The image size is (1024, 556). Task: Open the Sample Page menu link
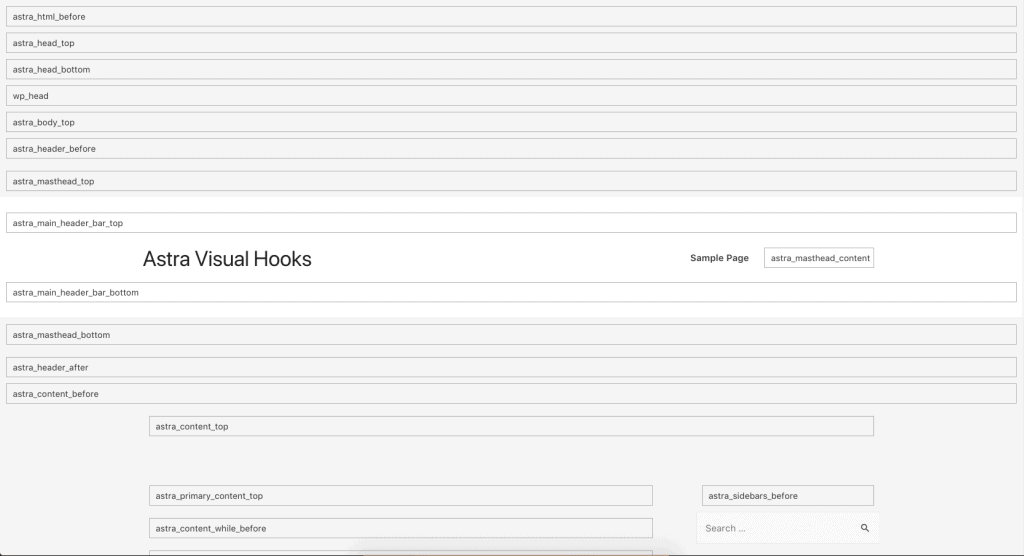click(x=719, y=258)
